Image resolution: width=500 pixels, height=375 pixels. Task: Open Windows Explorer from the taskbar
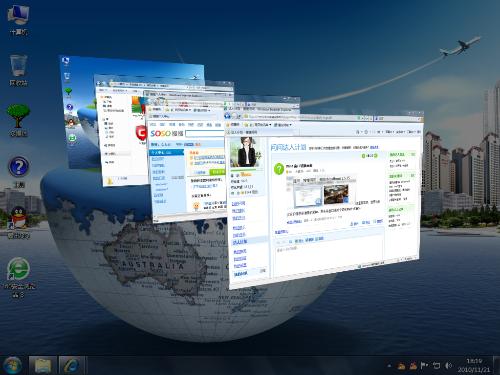[x=43, y=365]
